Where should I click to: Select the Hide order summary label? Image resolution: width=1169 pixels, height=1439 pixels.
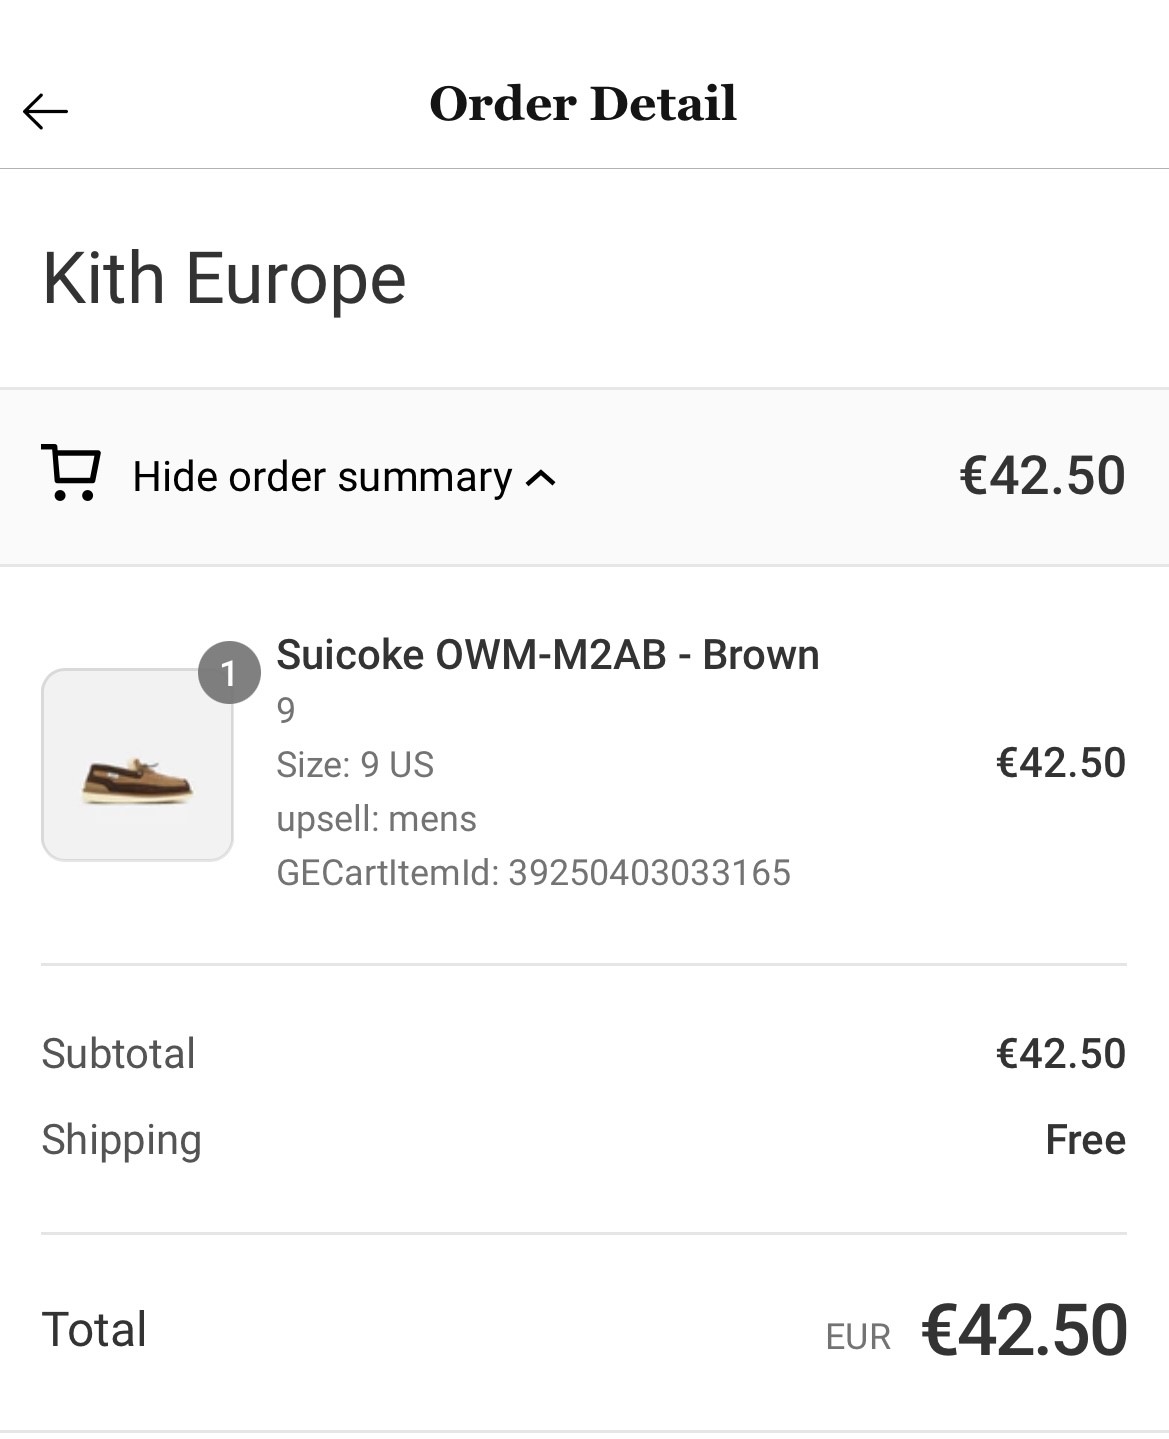click(x=322, y=477)
